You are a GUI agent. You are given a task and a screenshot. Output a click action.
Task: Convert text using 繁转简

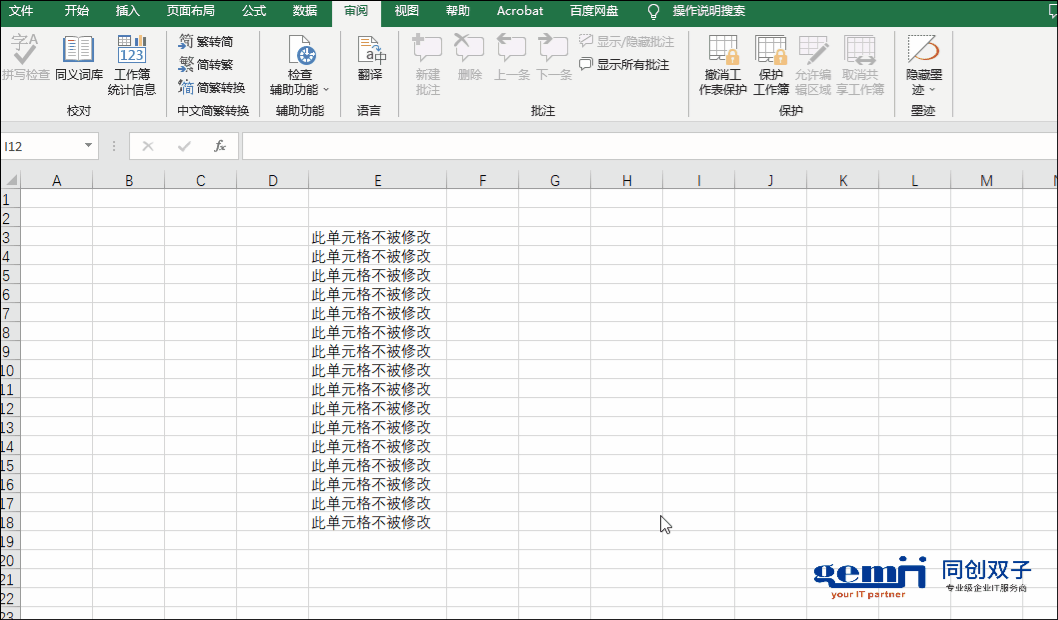click(x=206, y=42)
